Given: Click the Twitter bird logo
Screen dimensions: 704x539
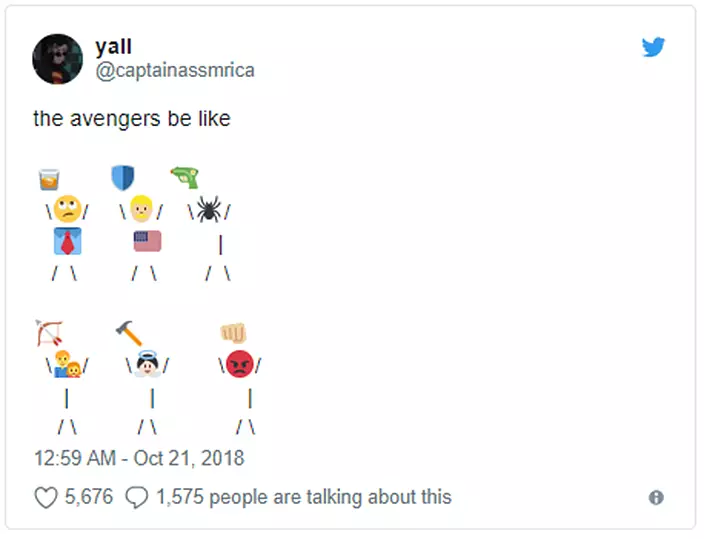Looking at the screenshot, I should [653, 46].
